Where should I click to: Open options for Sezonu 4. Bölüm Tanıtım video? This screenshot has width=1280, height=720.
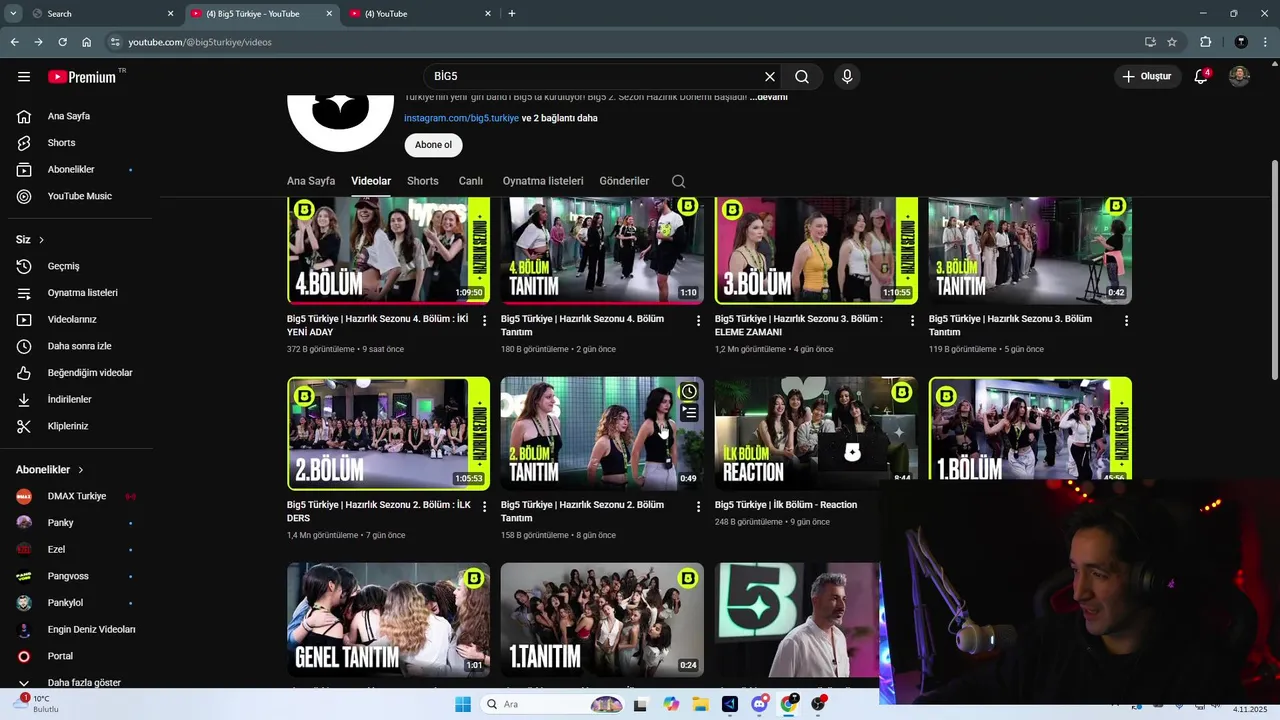pyautogui.click(x=699, y=321)
